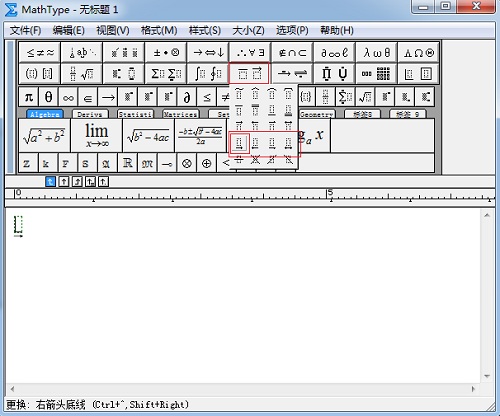Insert the square root b²−4ac expression

(x=148, y=136)
